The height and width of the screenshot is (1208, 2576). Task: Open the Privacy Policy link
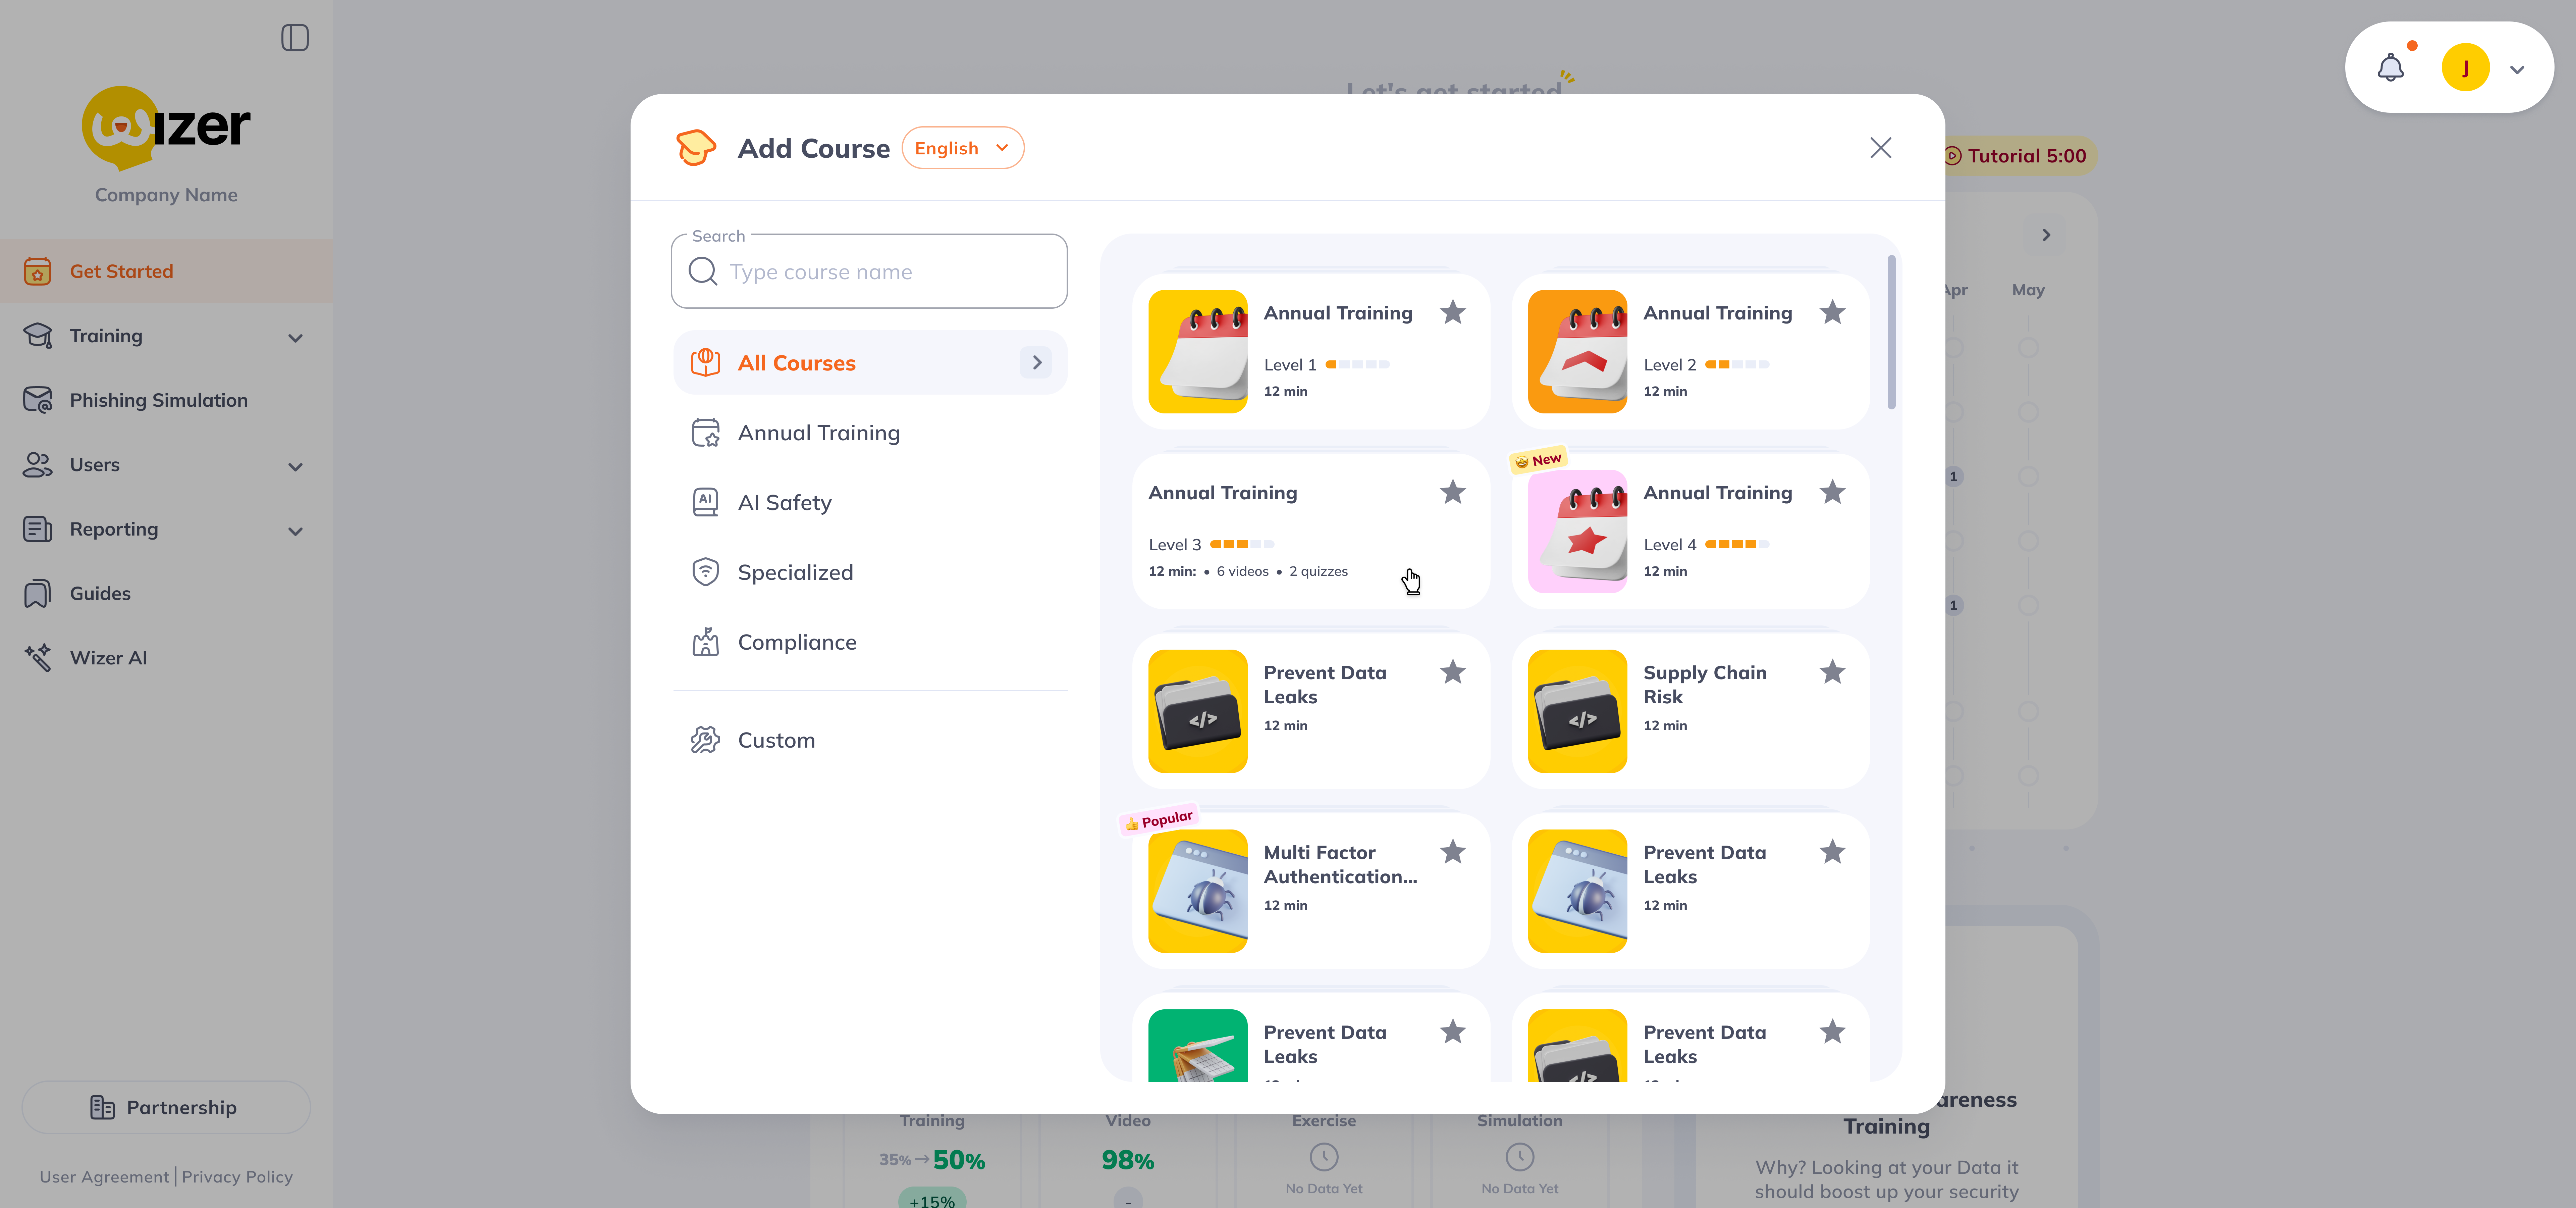pyautogui.click(x=237, y=1177)
